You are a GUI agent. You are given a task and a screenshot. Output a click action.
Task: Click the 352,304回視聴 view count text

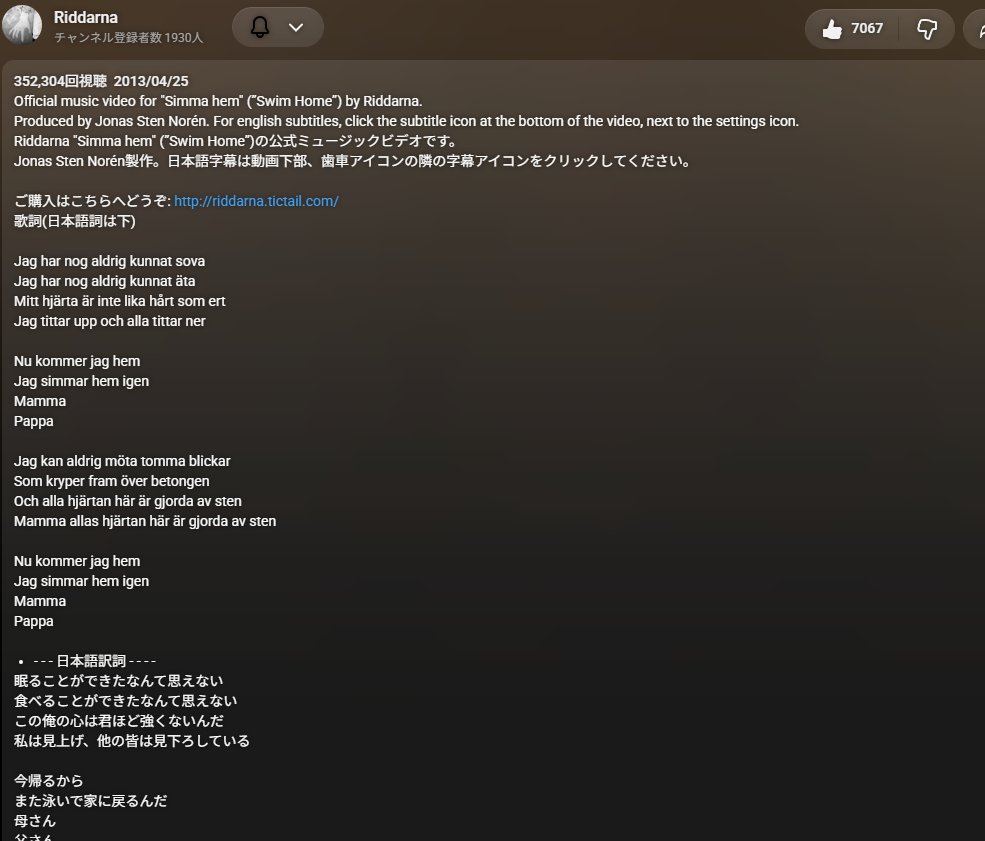[60, 81]
